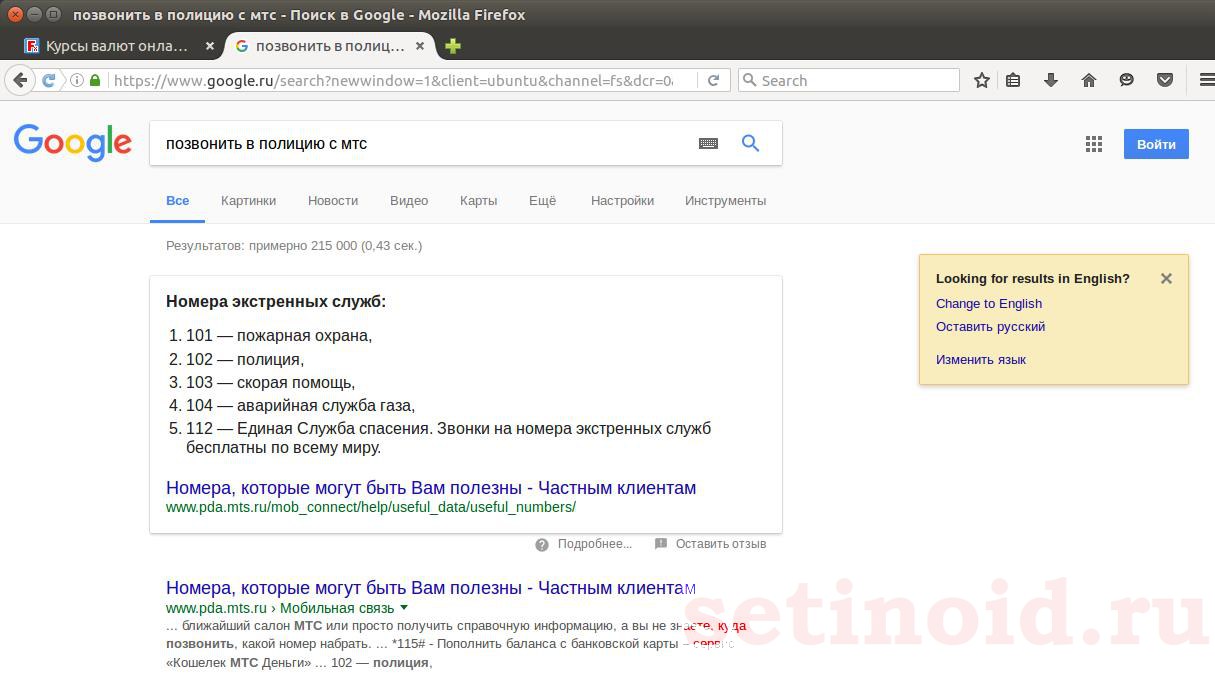The height and width of the screenshot is (681, 1215).
Task: Click the heading «Номера экстренных служб:»
Action: 276,301
